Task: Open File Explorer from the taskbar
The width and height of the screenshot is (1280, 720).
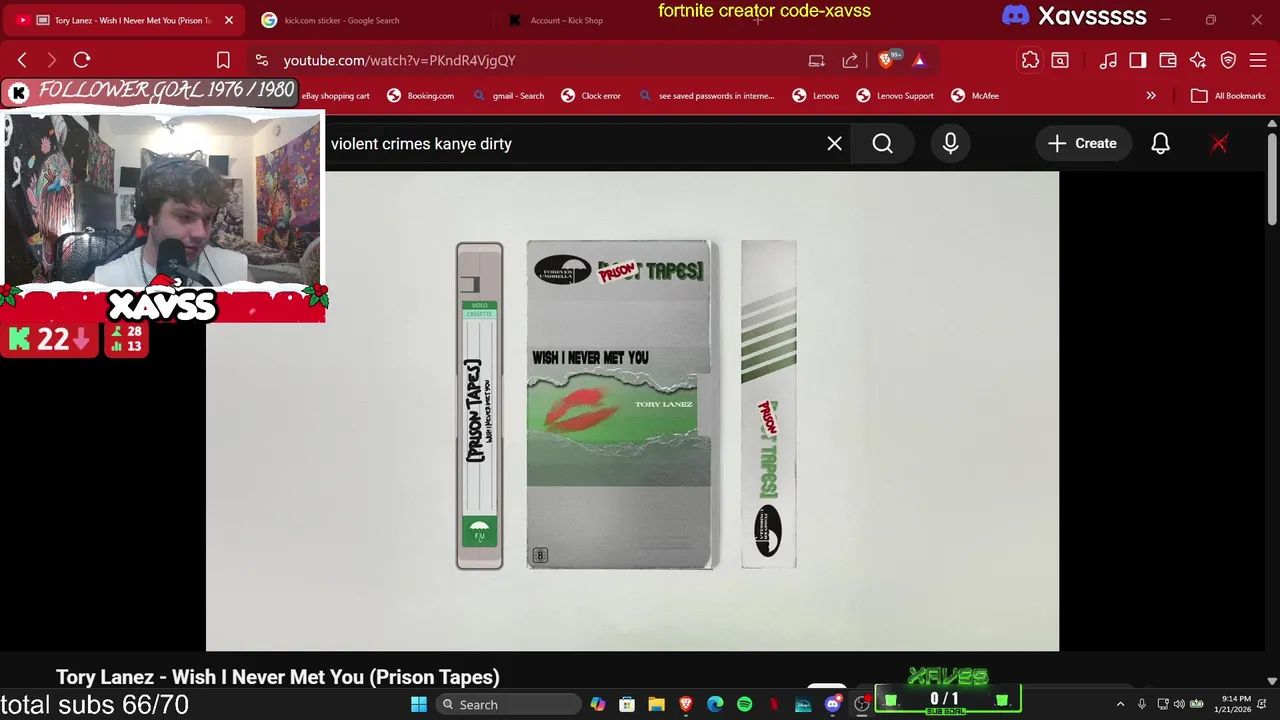Action: click(x=656, y=704)
